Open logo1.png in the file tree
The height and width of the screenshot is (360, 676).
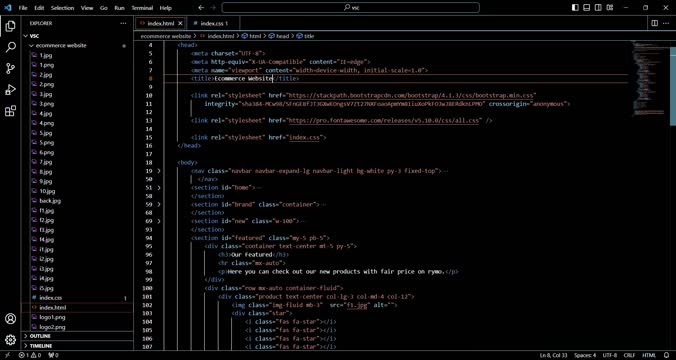(x=52, y=317)
